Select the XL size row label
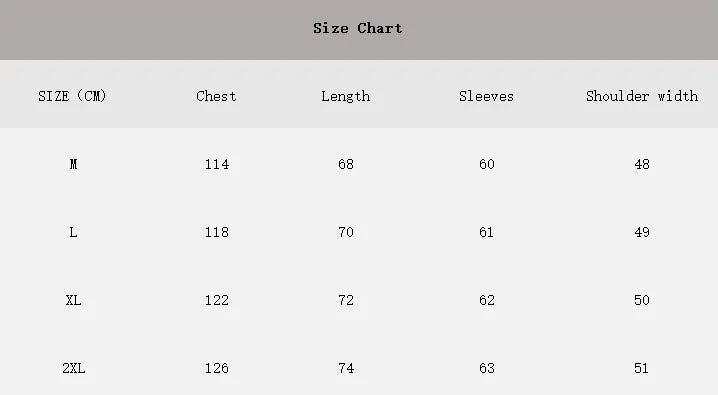Image resolution: width=718 pixels, height=395 pixels. coord(73,300)
